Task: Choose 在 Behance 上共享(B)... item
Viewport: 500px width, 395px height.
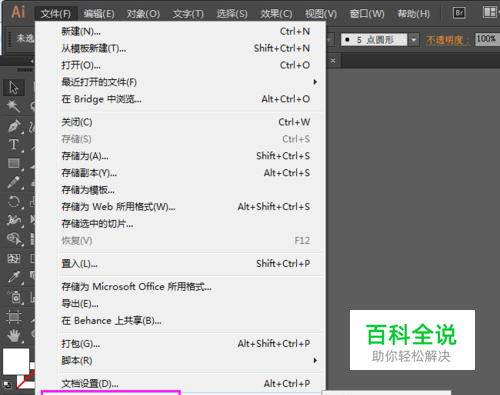Action: click(x=180, y=321)
